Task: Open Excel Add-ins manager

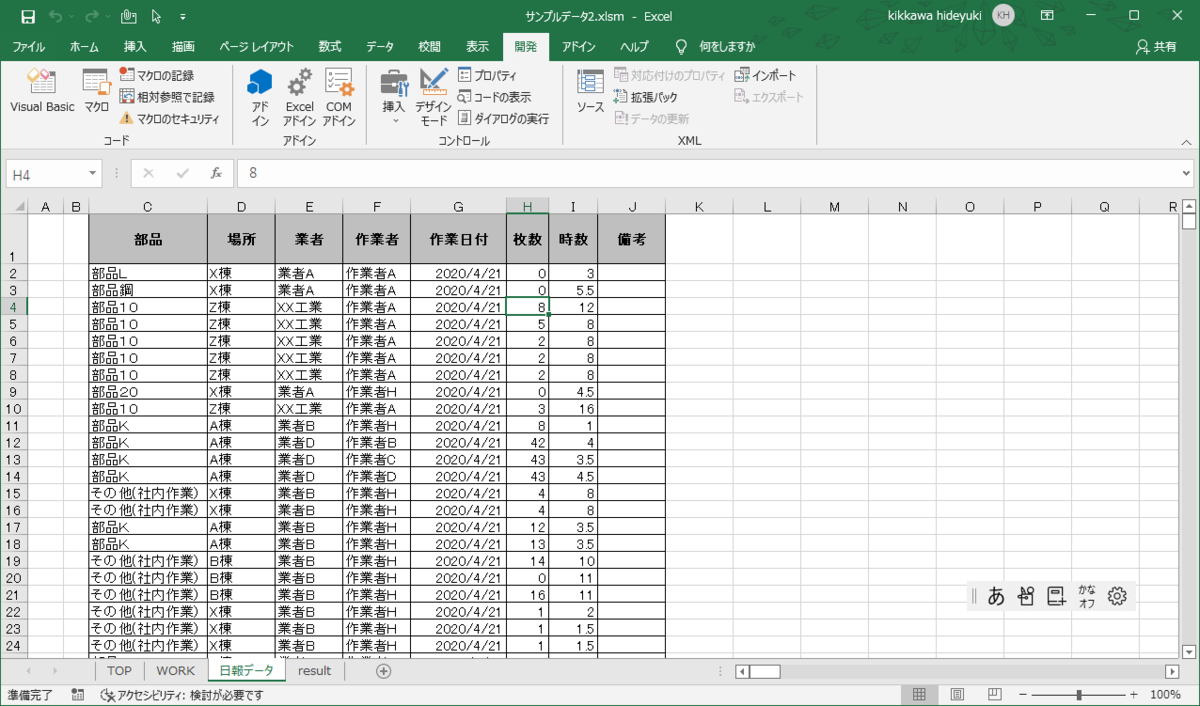Action: [299, 97]
